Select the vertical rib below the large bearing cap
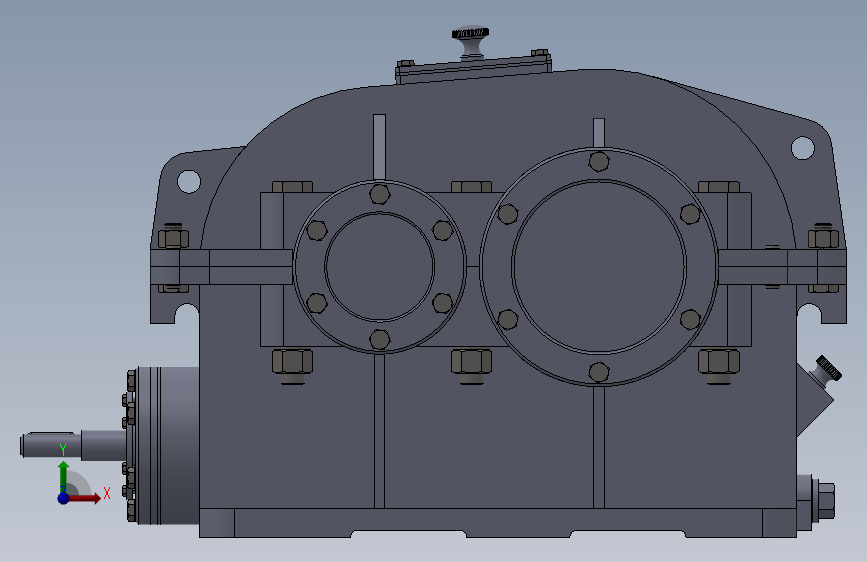The height and width of the screenshot is (562, 867). [x=599, y=447]
